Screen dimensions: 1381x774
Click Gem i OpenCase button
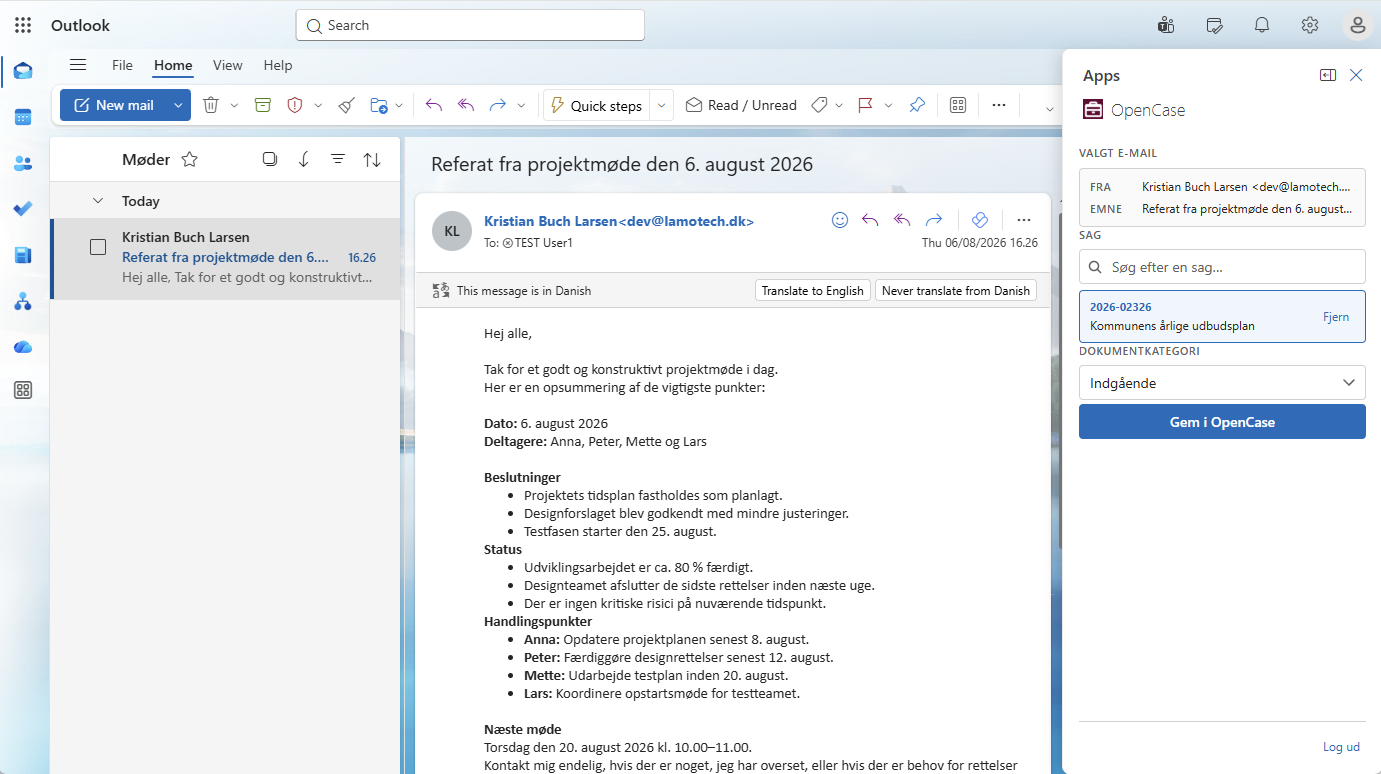pyautogui.click(x=1222, y=422)
